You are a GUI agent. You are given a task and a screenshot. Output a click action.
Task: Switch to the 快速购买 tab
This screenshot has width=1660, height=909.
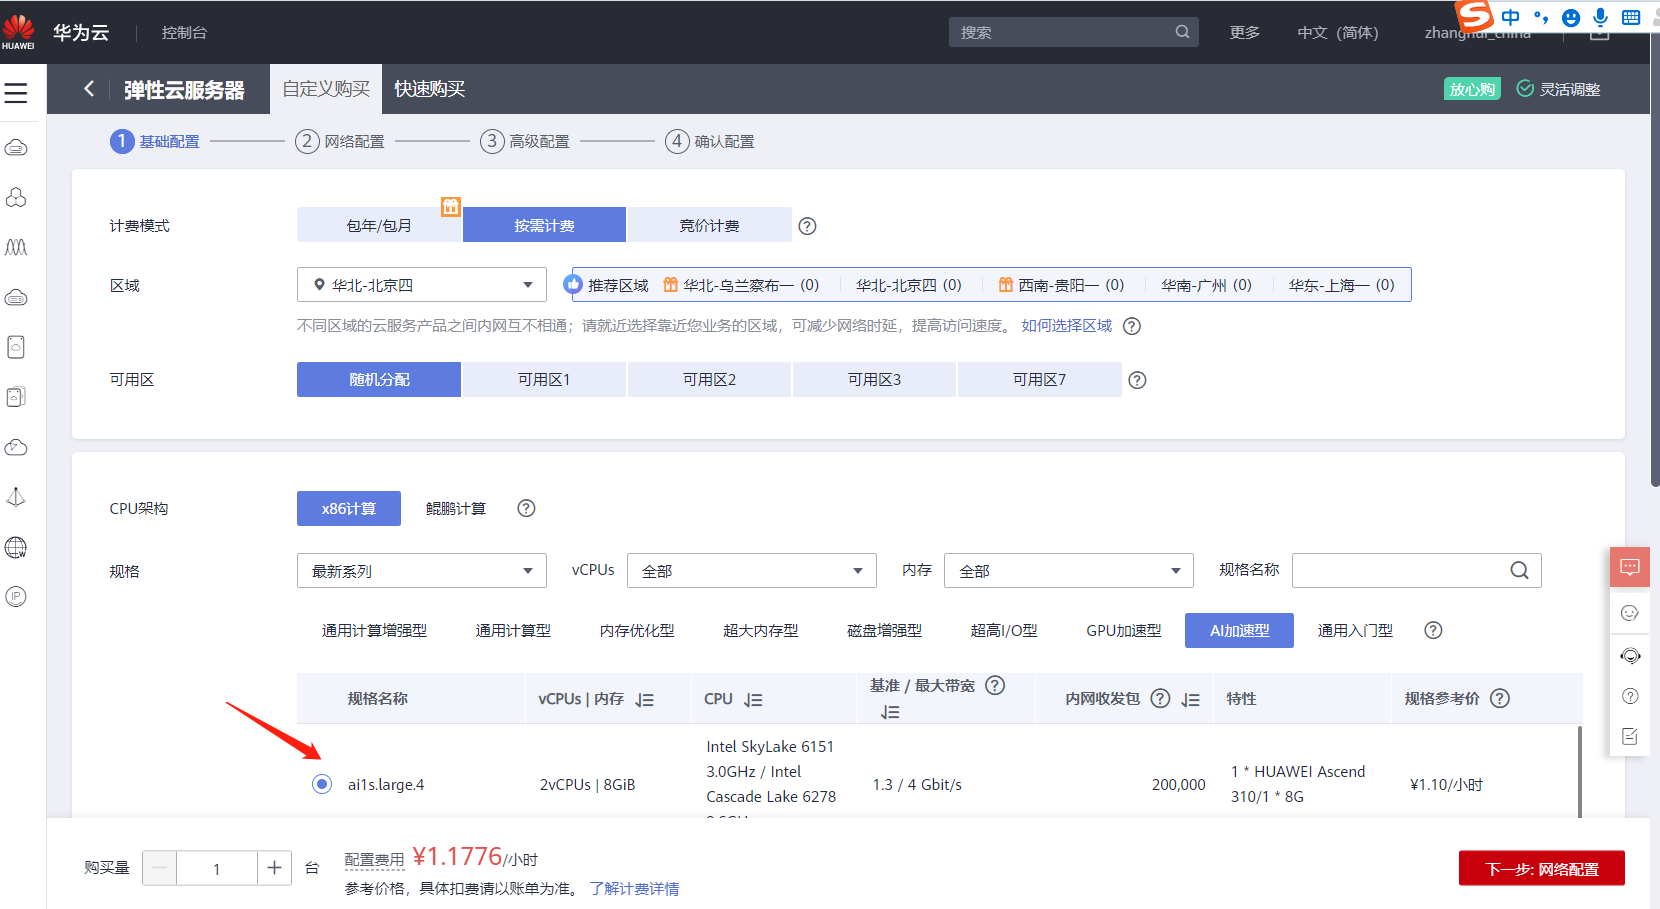(430, 89)
